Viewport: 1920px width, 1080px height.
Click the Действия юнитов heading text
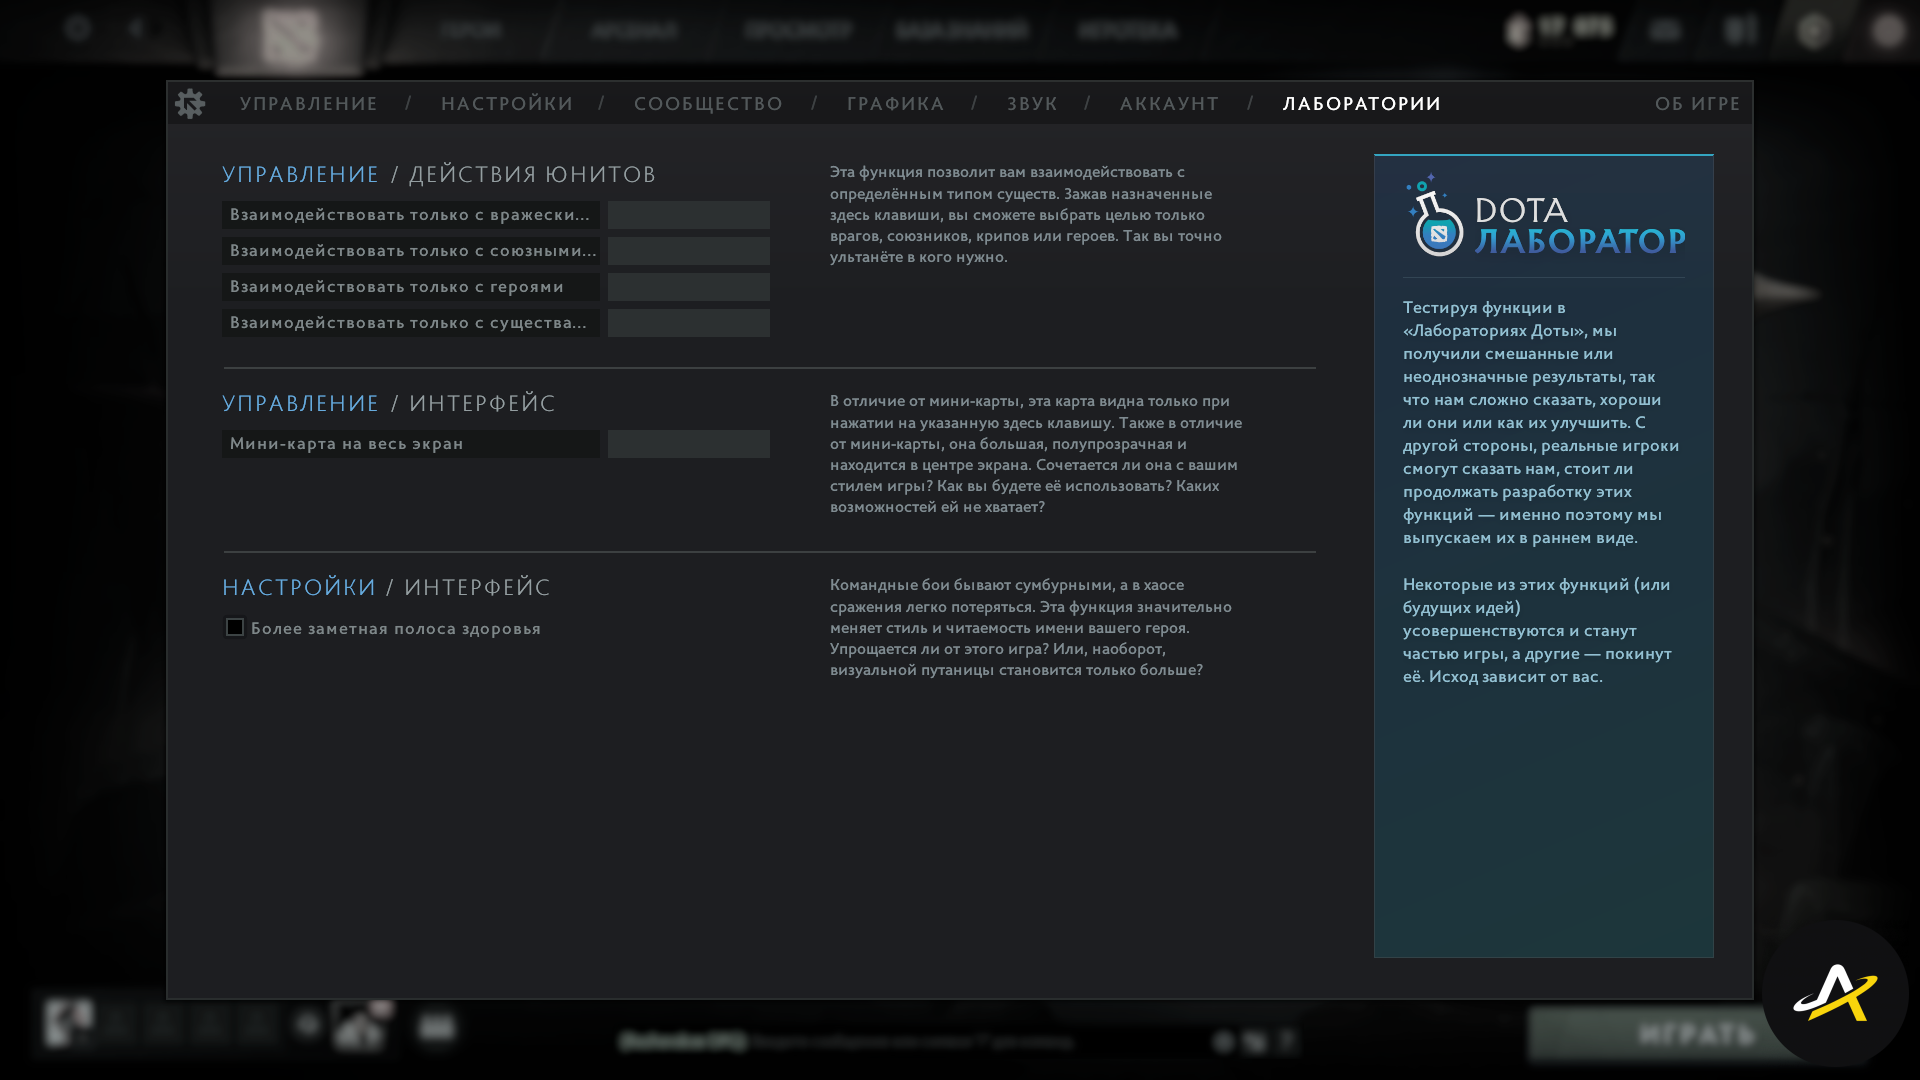(533, 175)
